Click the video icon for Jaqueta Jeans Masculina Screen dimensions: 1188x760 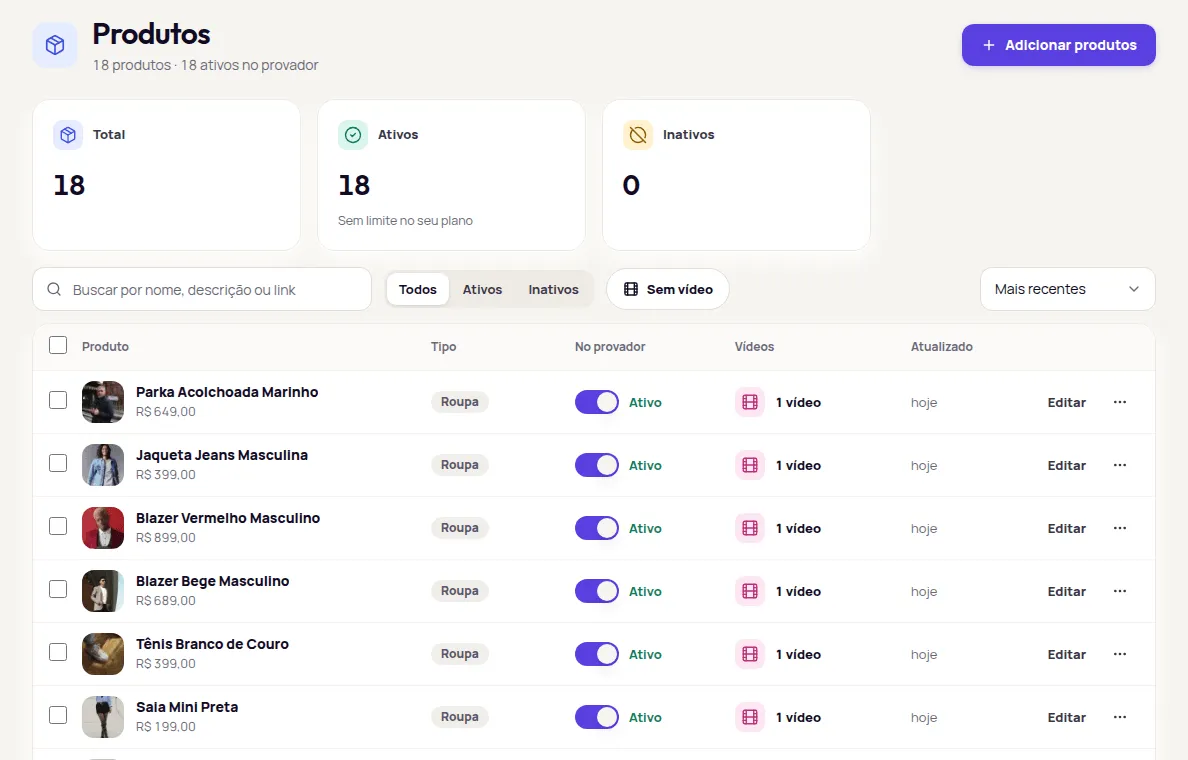tap(750, 465)
